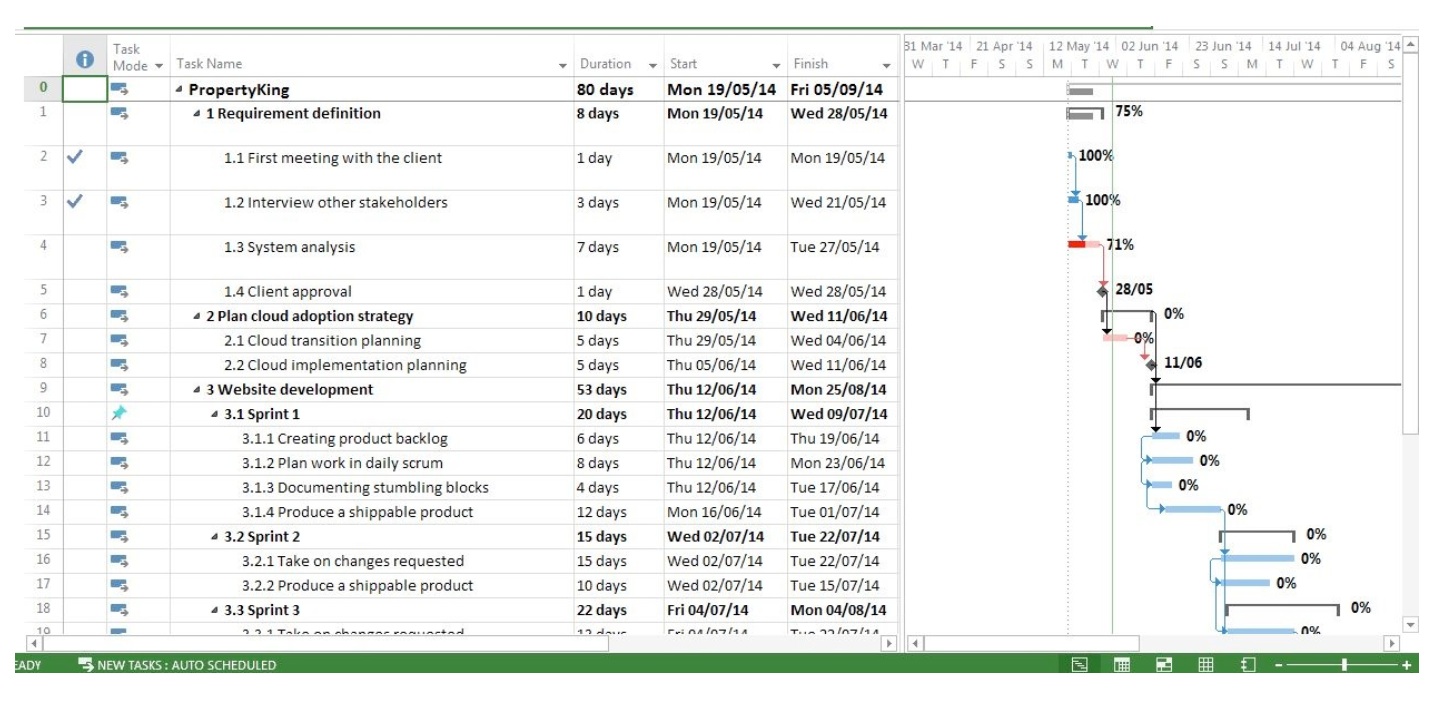Open the Duration column filter dropdown

coord(652,66)
